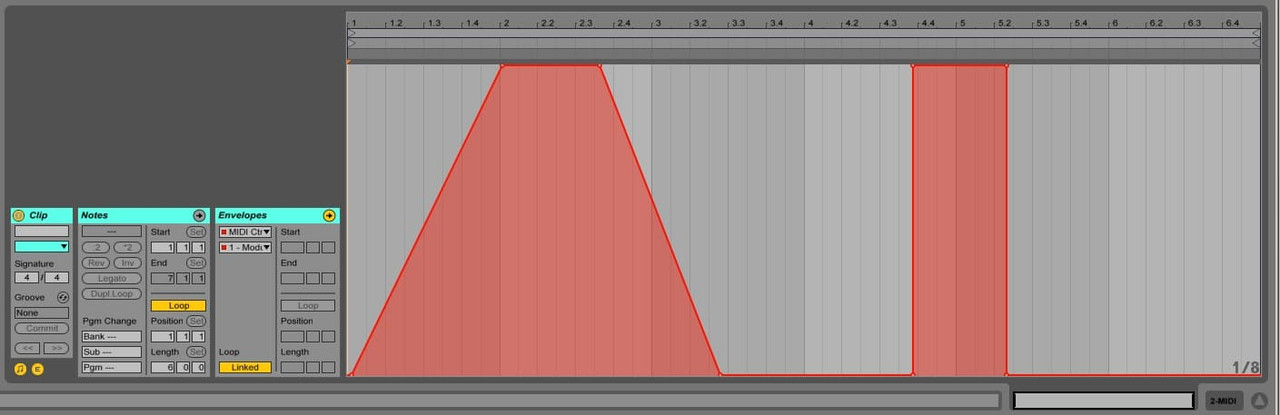The height and width of the screenshot is (415, 1280).
Task: Nudge the clip forward with >> button
Action: click(x=56, y=348)
